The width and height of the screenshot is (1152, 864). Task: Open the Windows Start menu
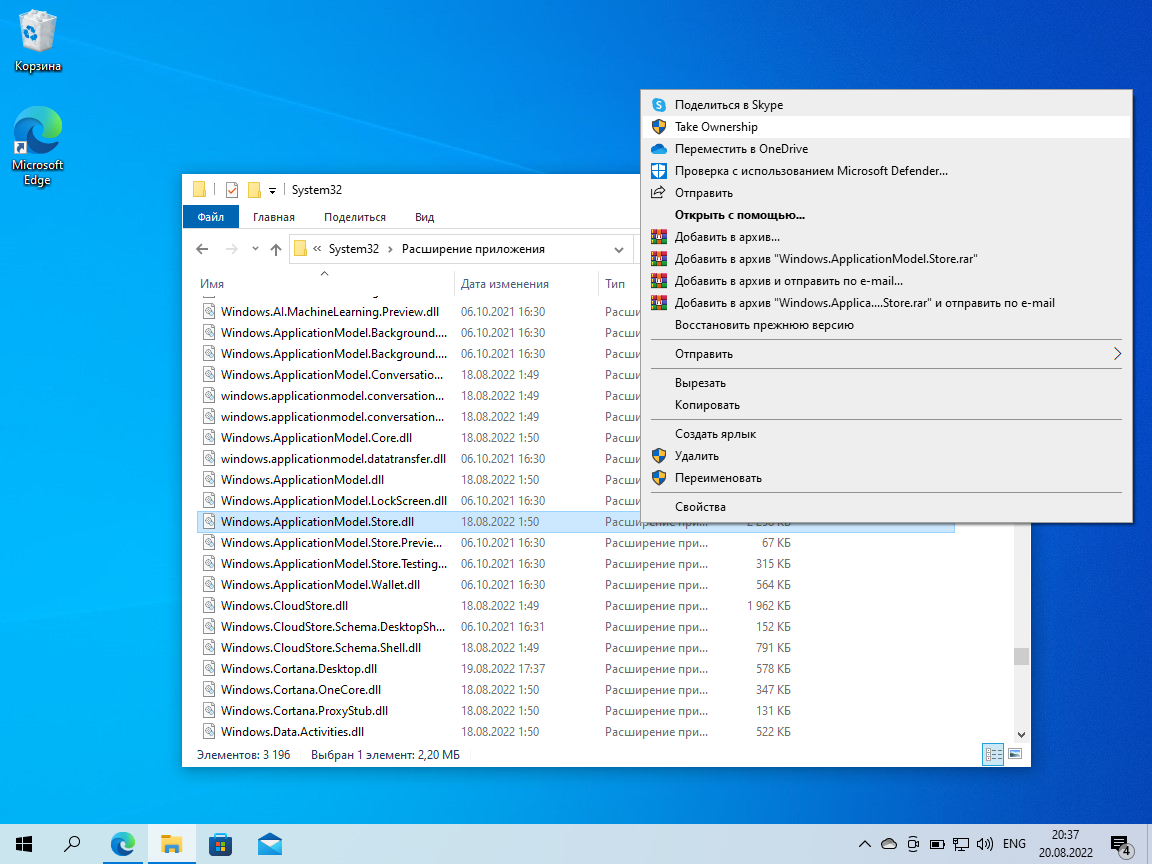pyautogui.click(x=24, y=844)
